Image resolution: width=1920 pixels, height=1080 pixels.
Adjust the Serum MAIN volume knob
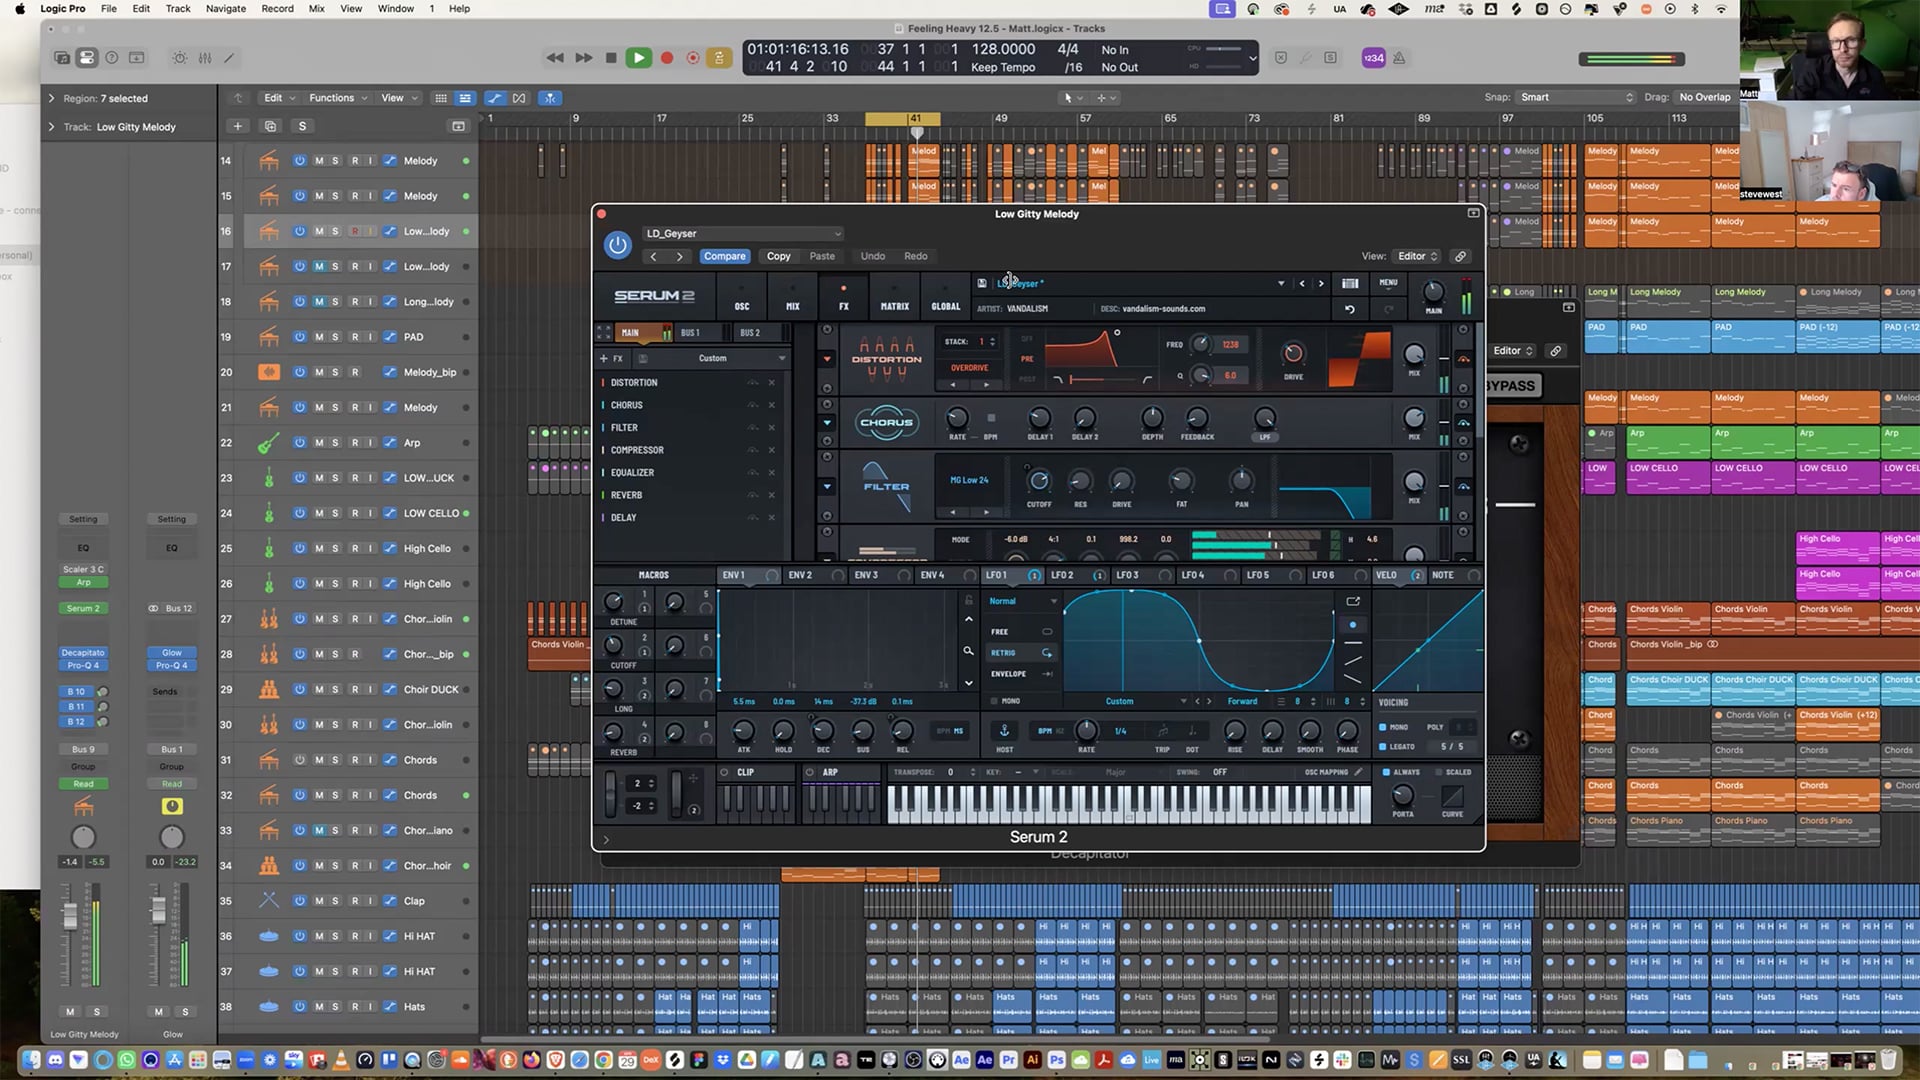click(x=1433, y=292)
